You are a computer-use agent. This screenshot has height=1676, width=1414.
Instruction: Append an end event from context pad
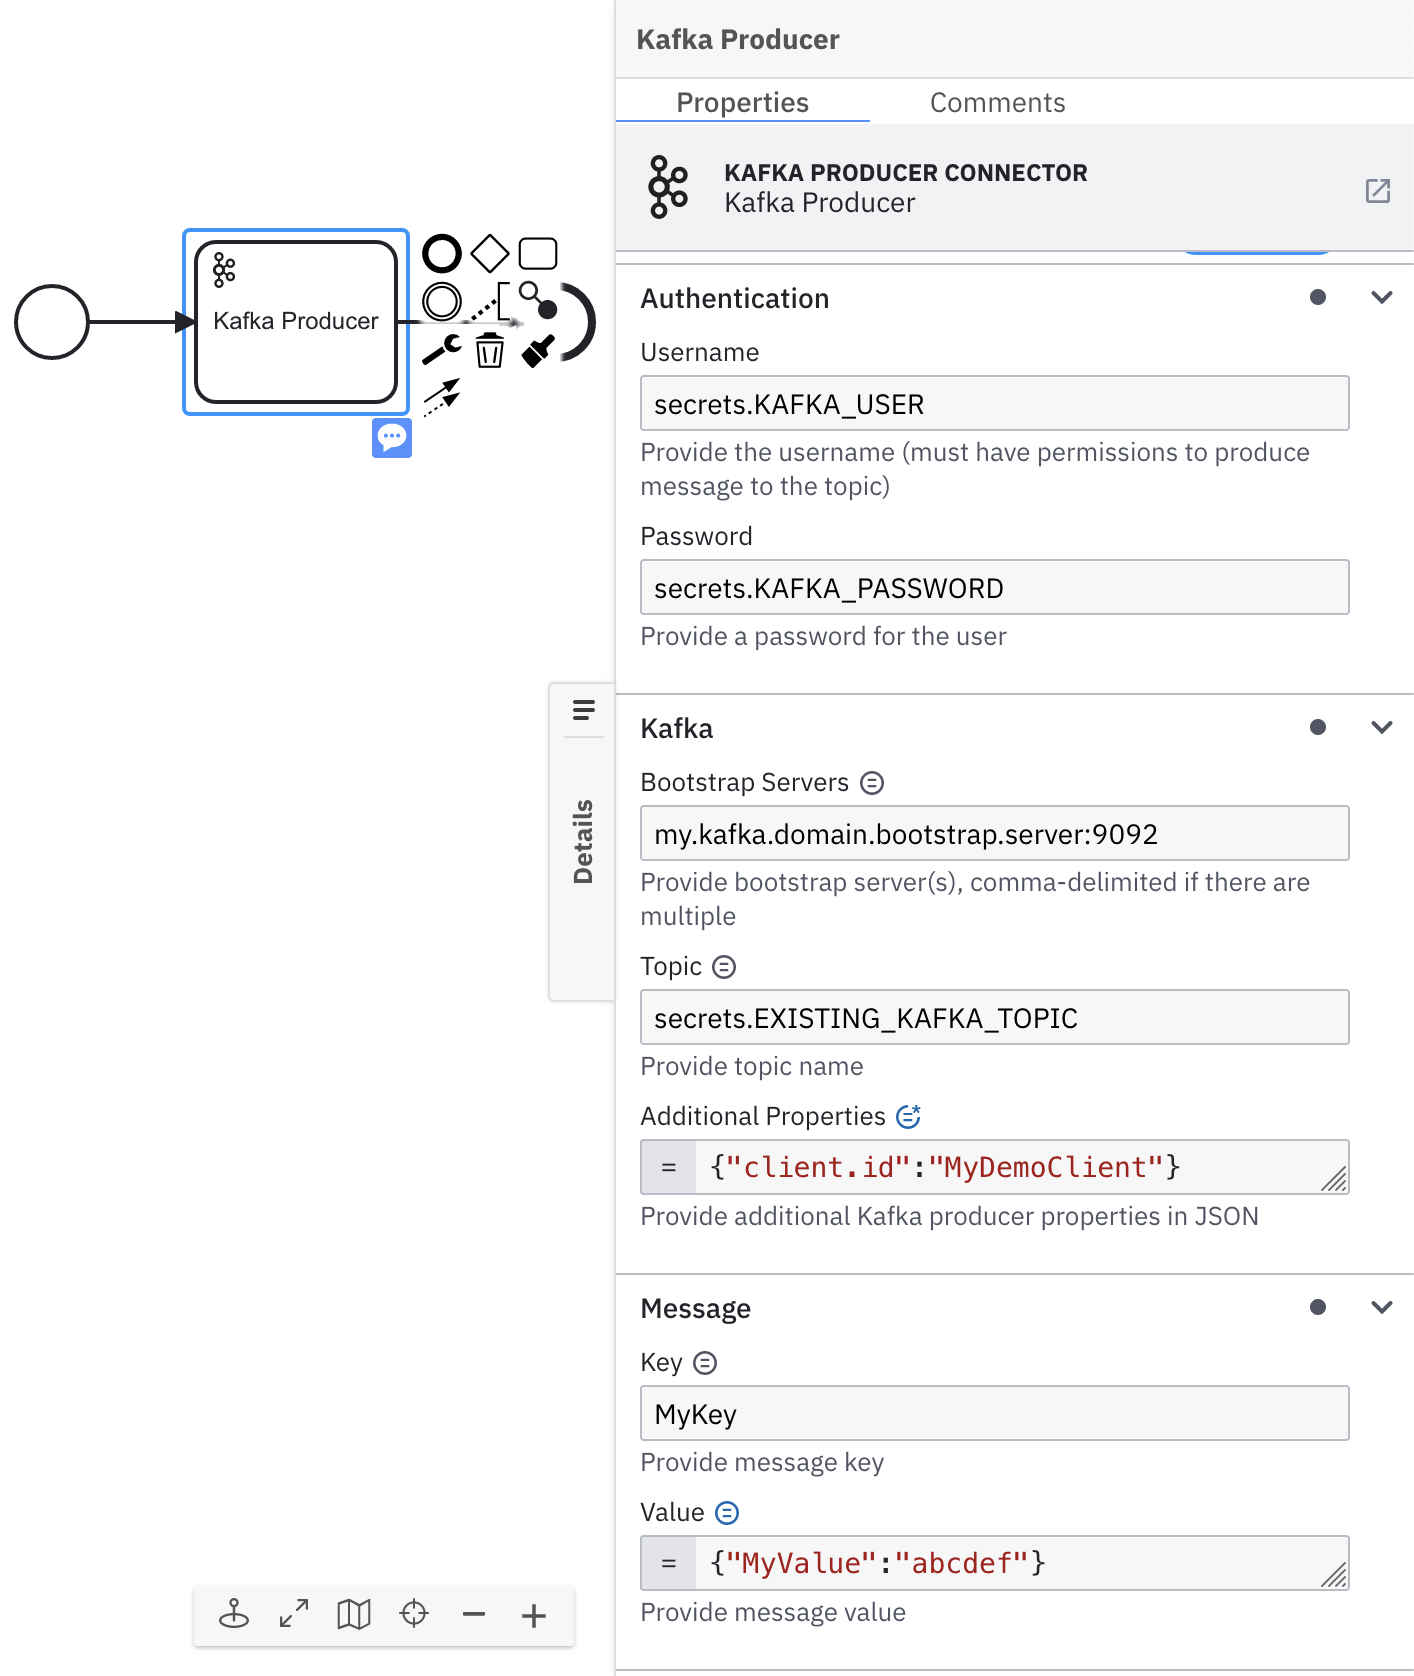[x=441, y=254]
